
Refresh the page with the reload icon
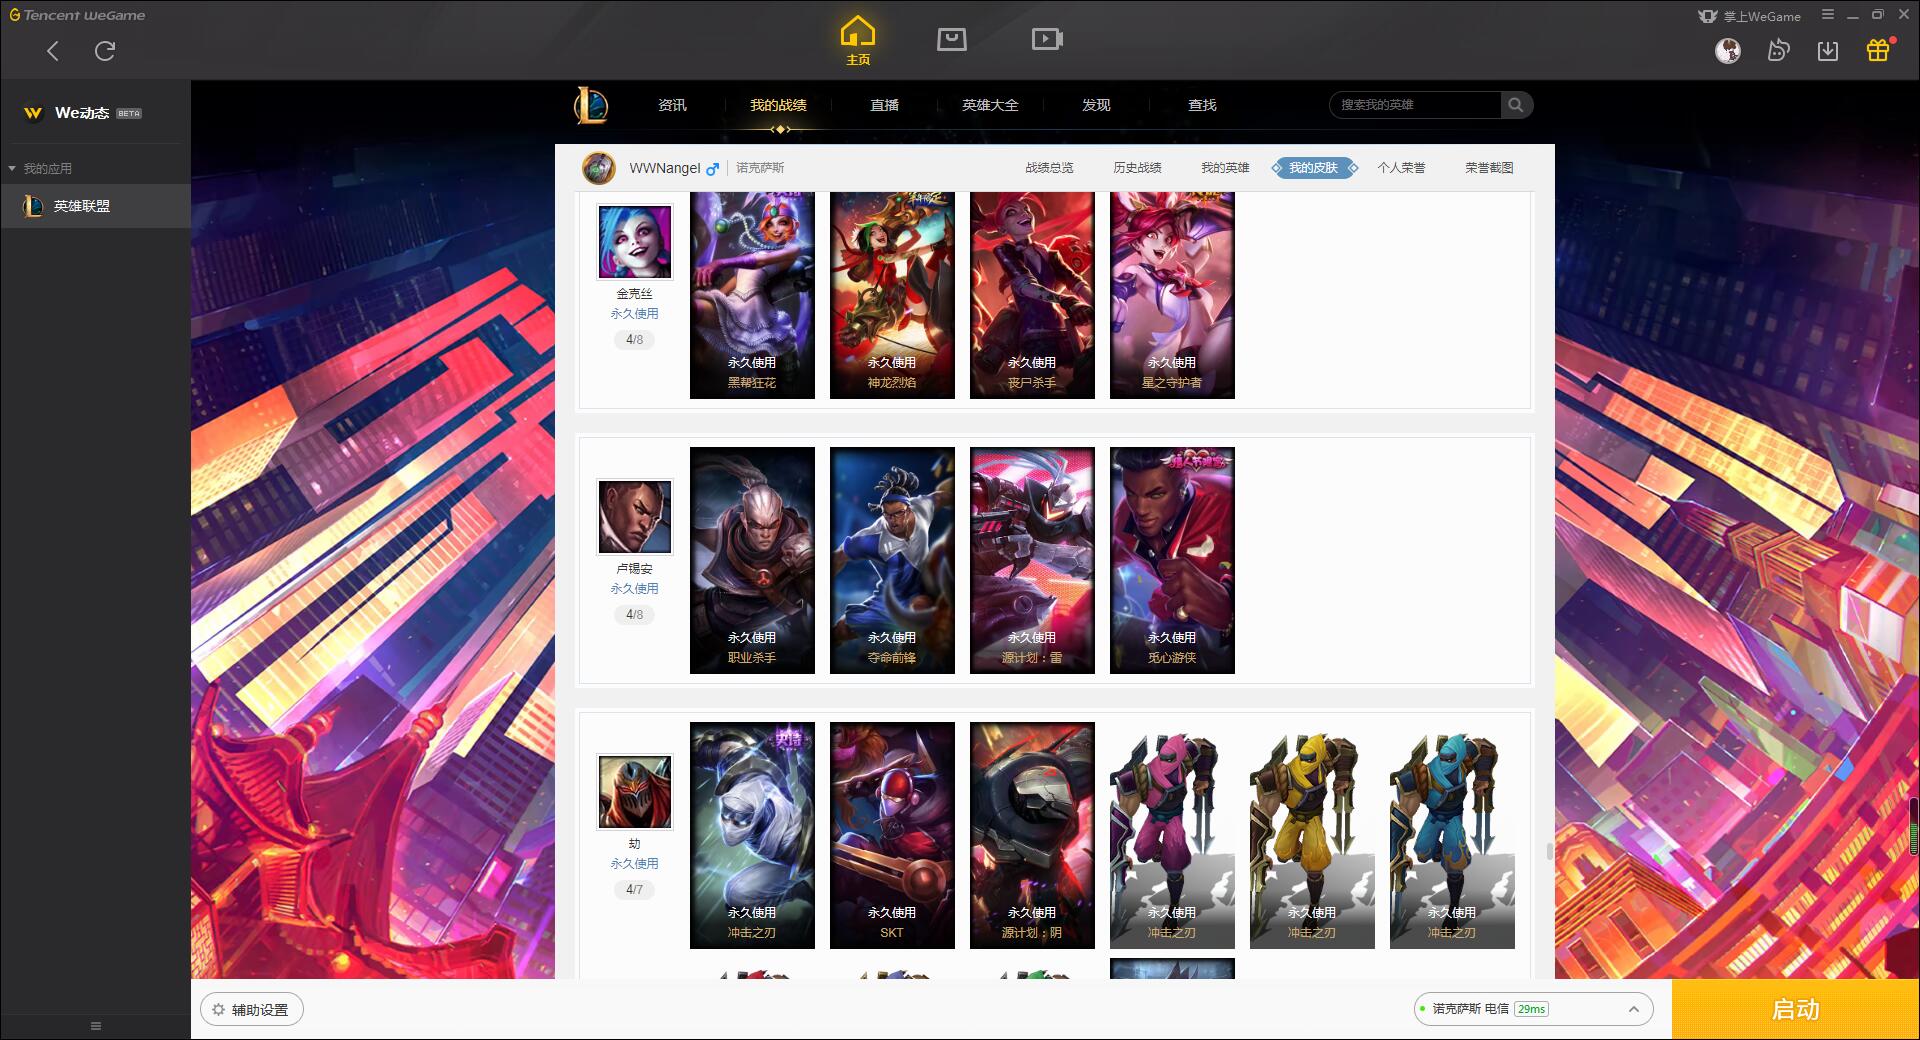point(105,51)
